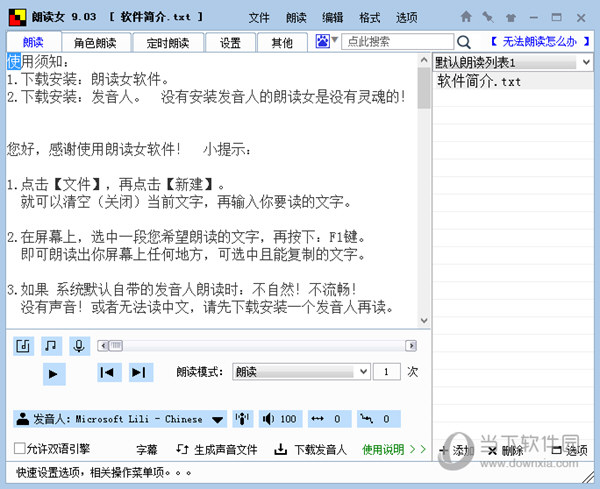
Task: Open the 朗读 menu in title bar
Action: pos(296,18)
